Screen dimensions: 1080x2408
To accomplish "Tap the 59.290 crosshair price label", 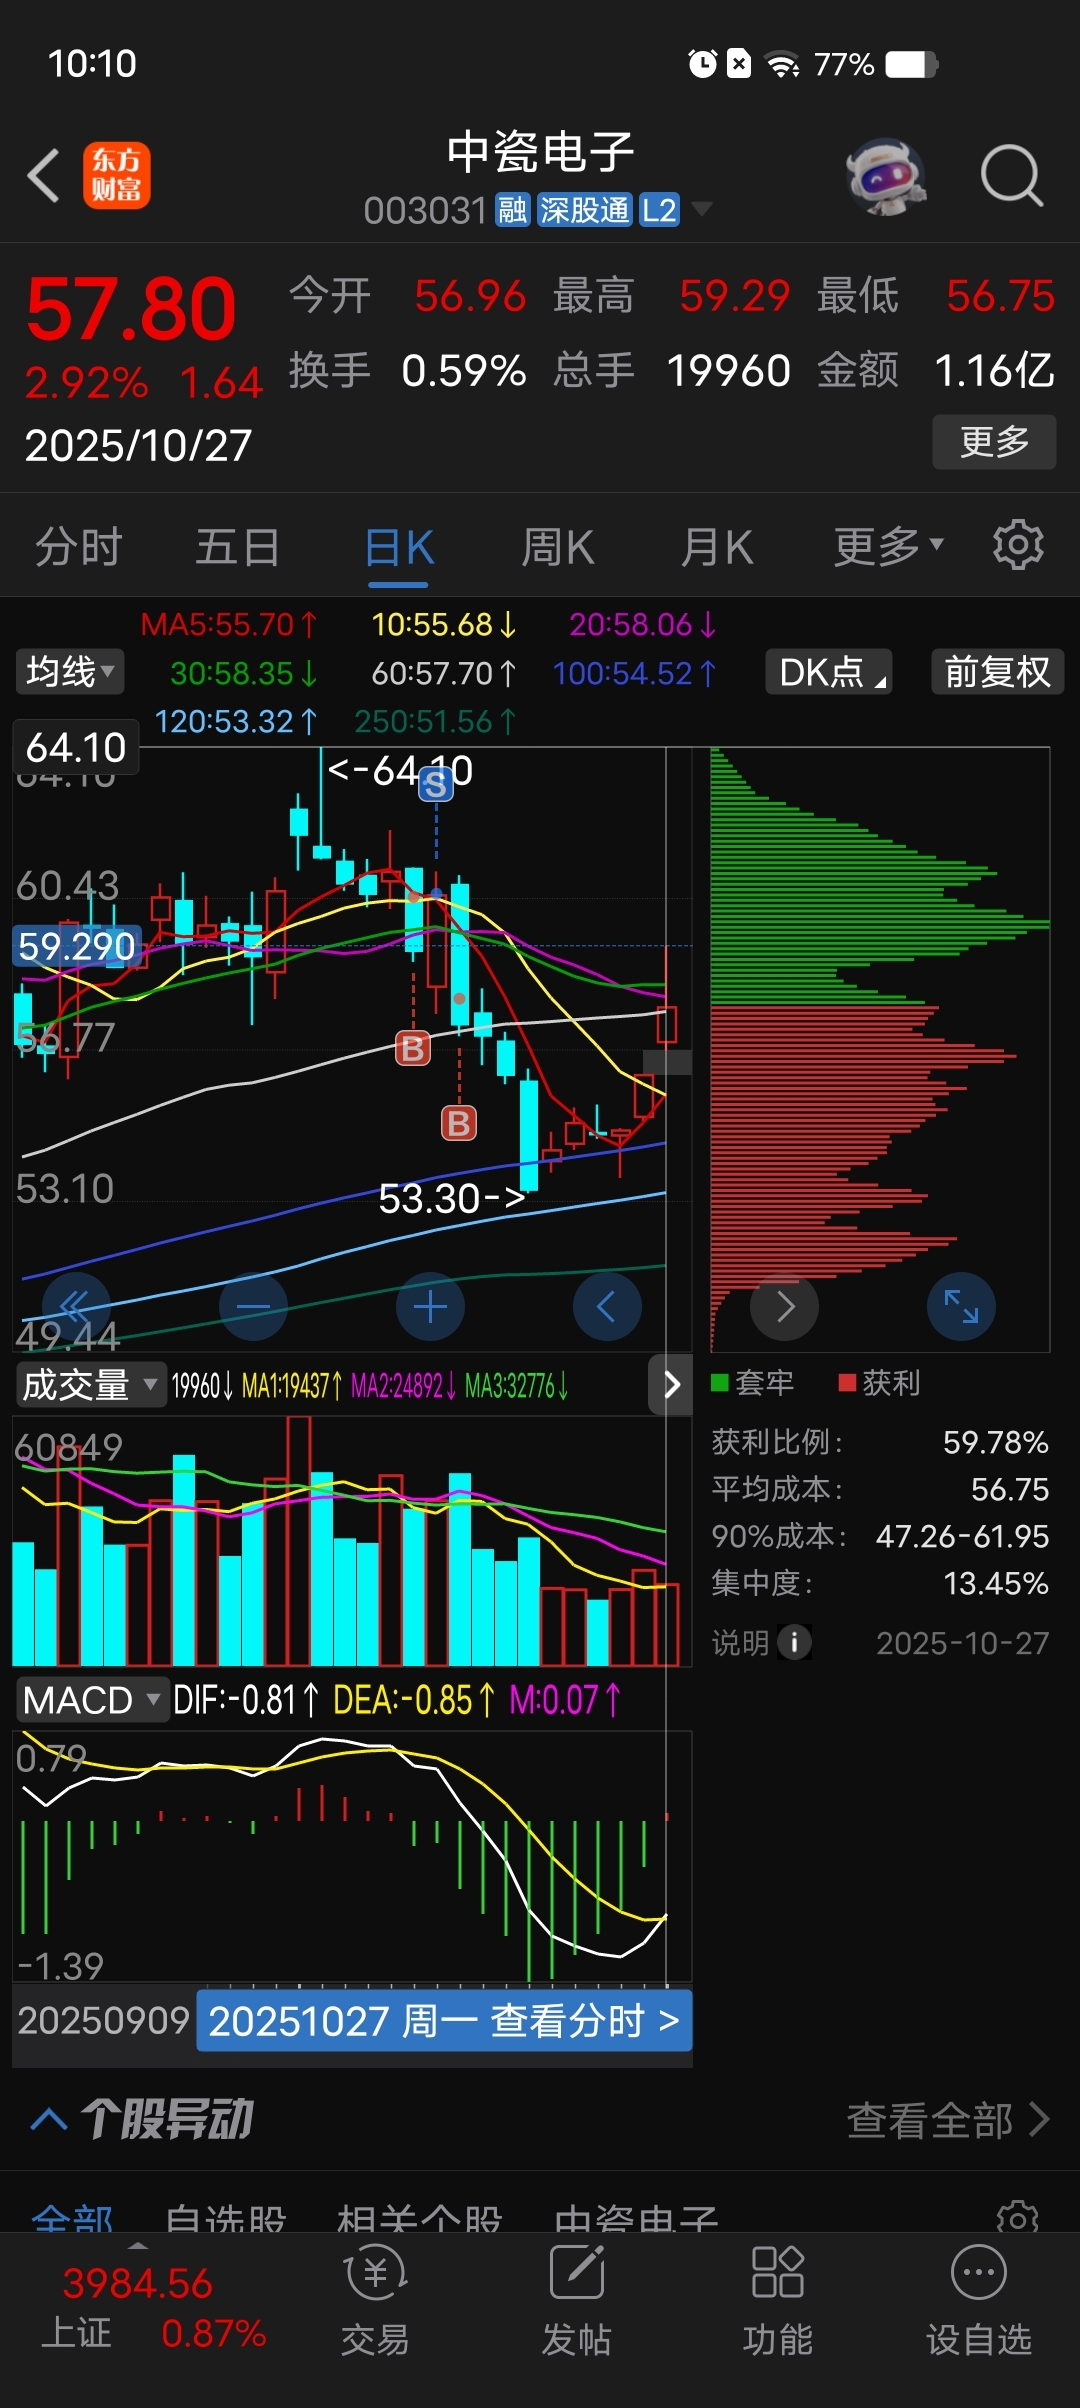I will [77, 946].
